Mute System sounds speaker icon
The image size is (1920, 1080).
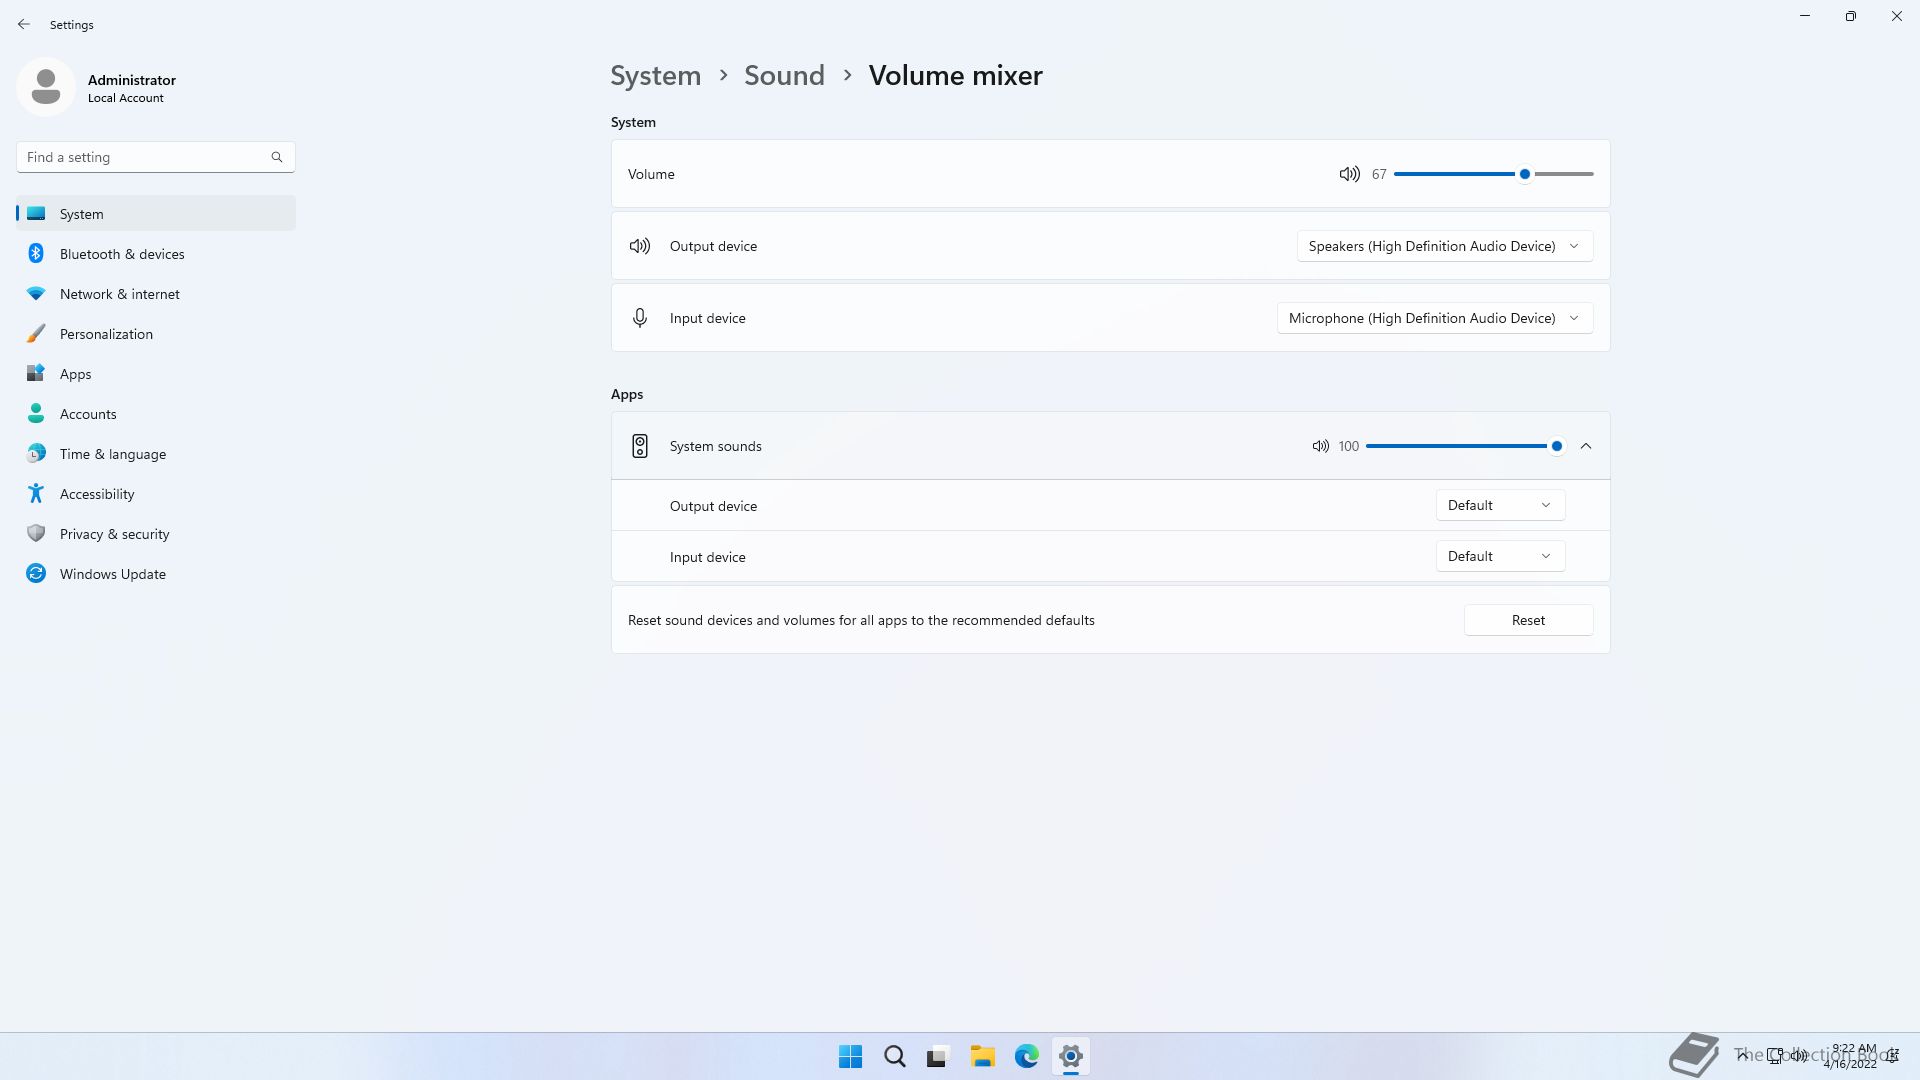1320,446
